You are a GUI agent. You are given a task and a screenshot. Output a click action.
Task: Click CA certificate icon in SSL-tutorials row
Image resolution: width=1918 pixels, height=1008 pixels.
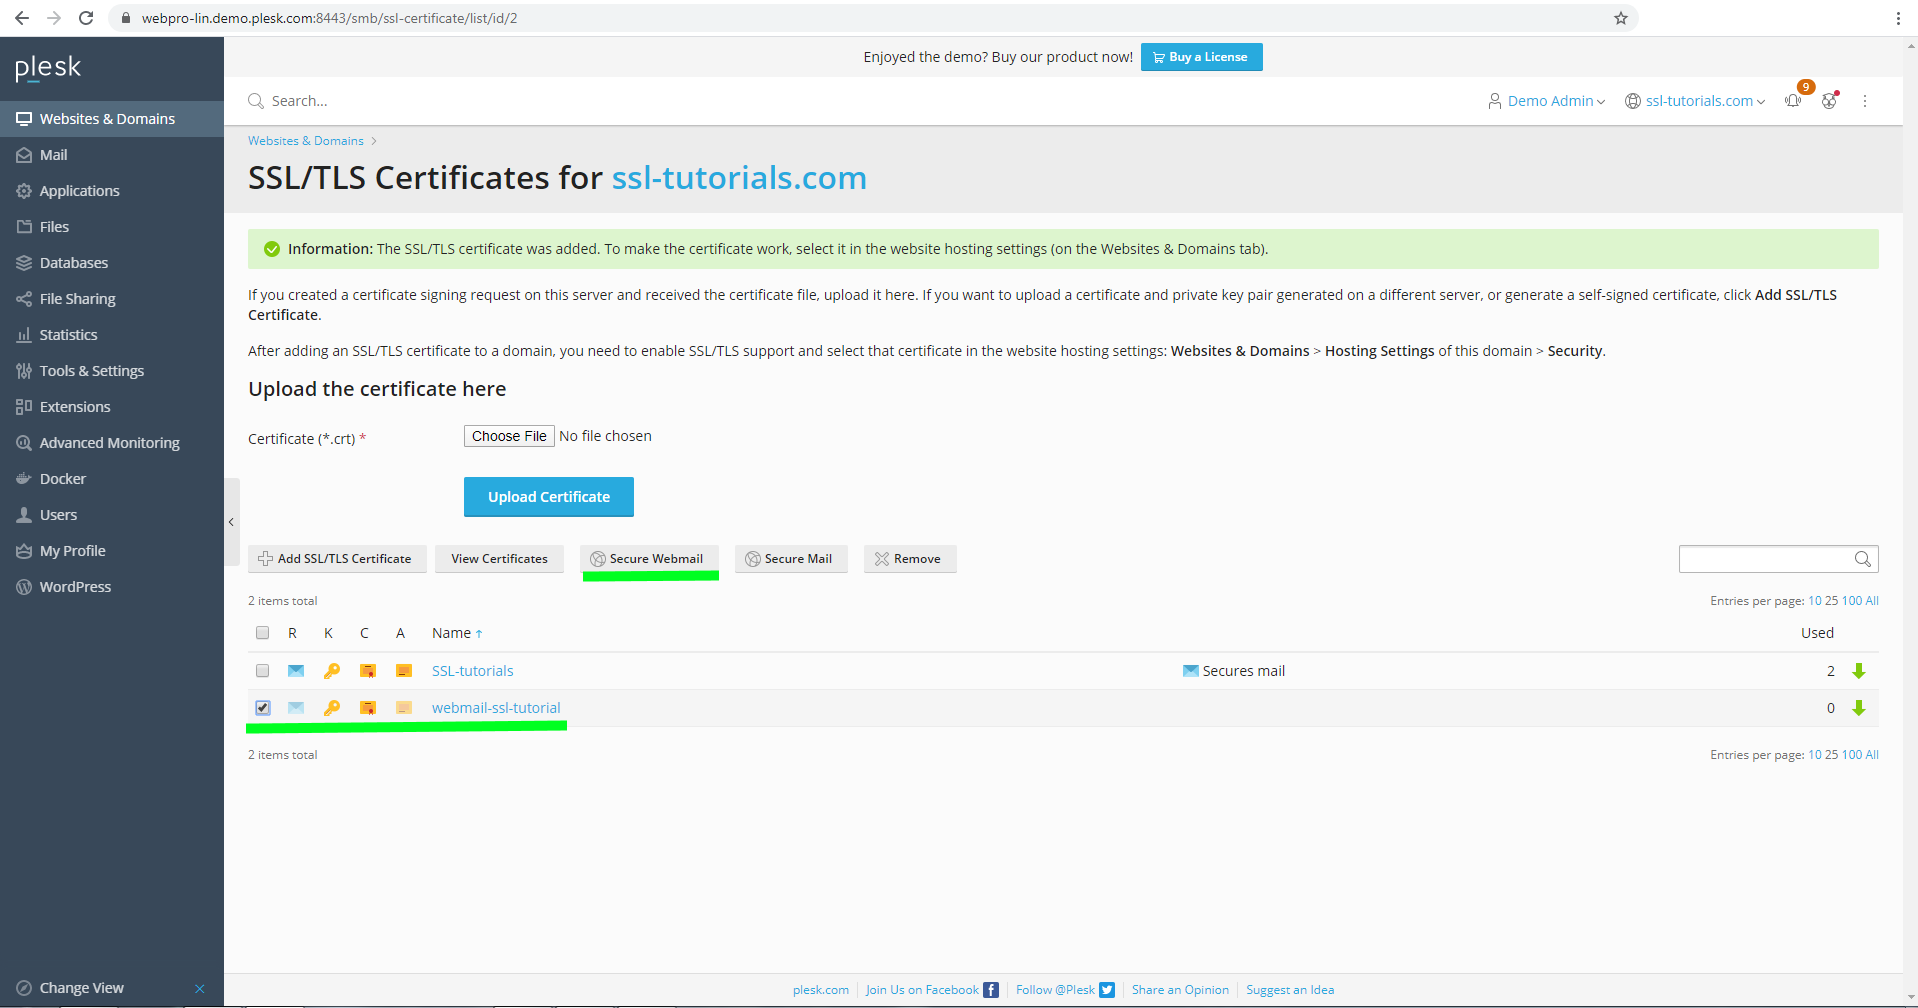click(x=404, y=671)
